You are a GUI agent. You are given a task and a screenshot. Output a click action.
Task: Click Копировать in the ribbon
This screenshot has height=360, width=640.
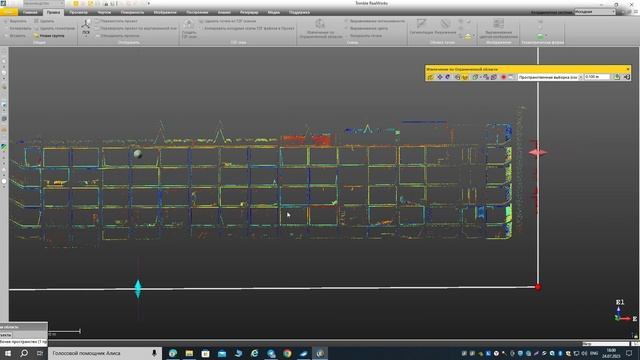[17, 28]
